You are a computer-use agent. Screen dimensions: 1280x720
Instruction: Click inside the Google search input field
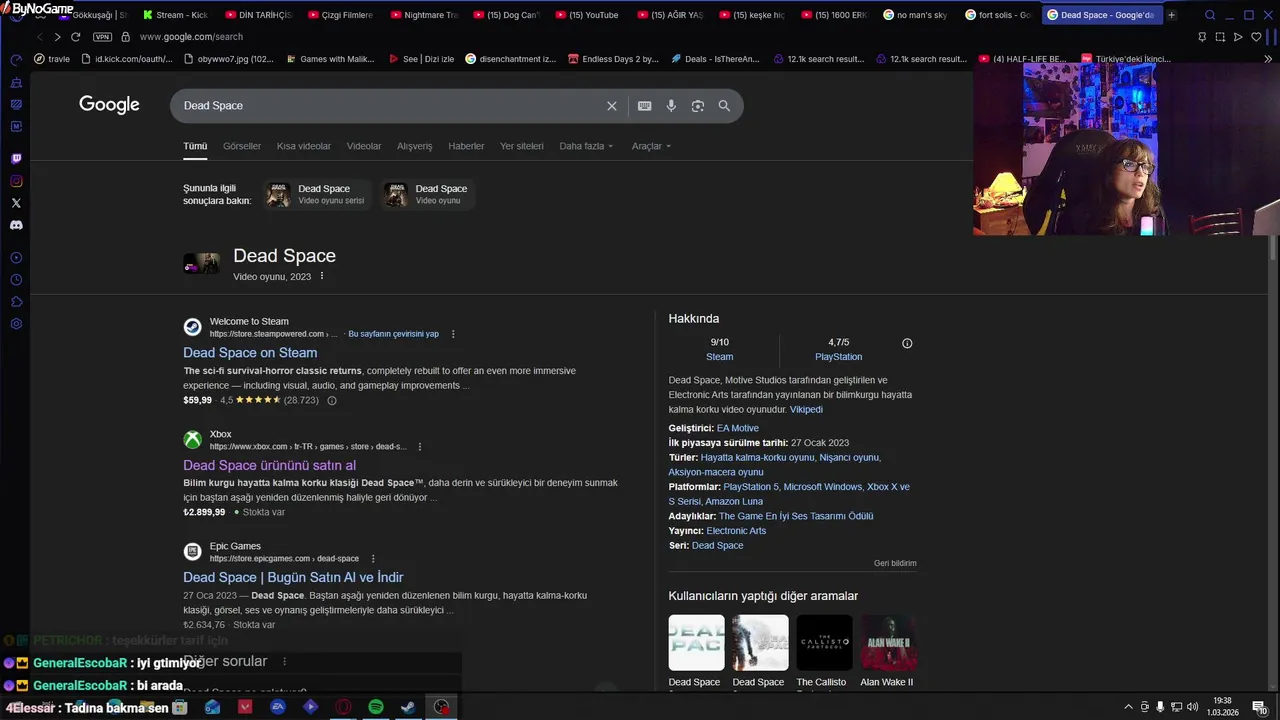click(x=390, y=106)
